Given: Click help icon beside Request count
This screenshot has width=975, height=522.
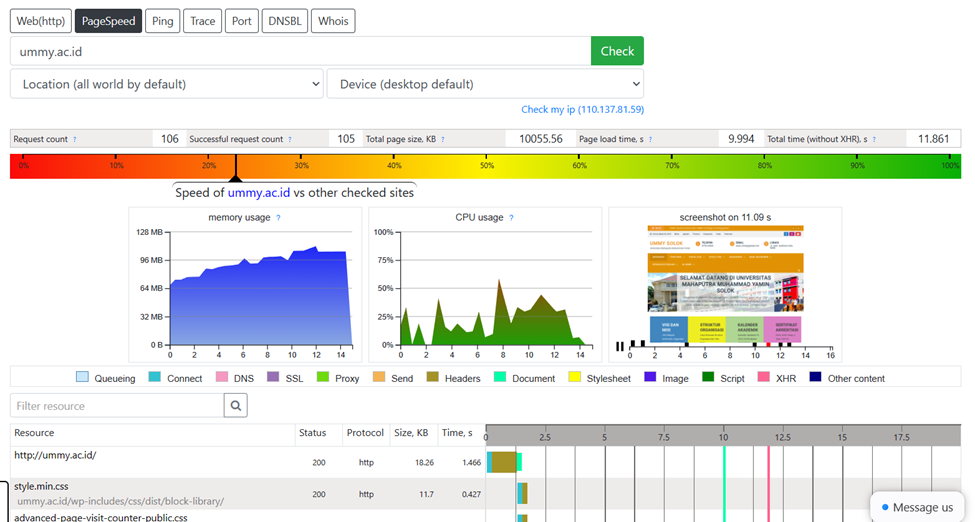Looking at the screenshot, I should click(x=75, y=140).
